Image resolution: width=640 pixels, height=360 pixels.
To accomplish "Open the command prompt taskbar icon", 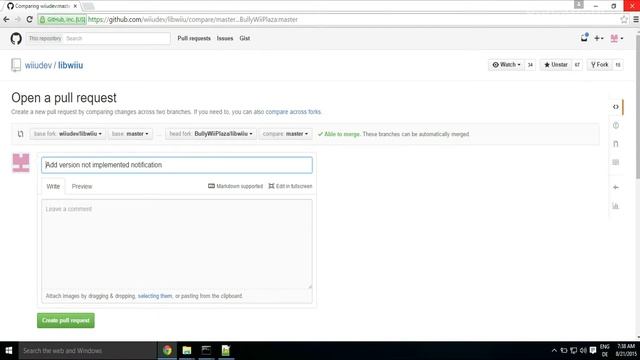I will click(x=206, y=351).
